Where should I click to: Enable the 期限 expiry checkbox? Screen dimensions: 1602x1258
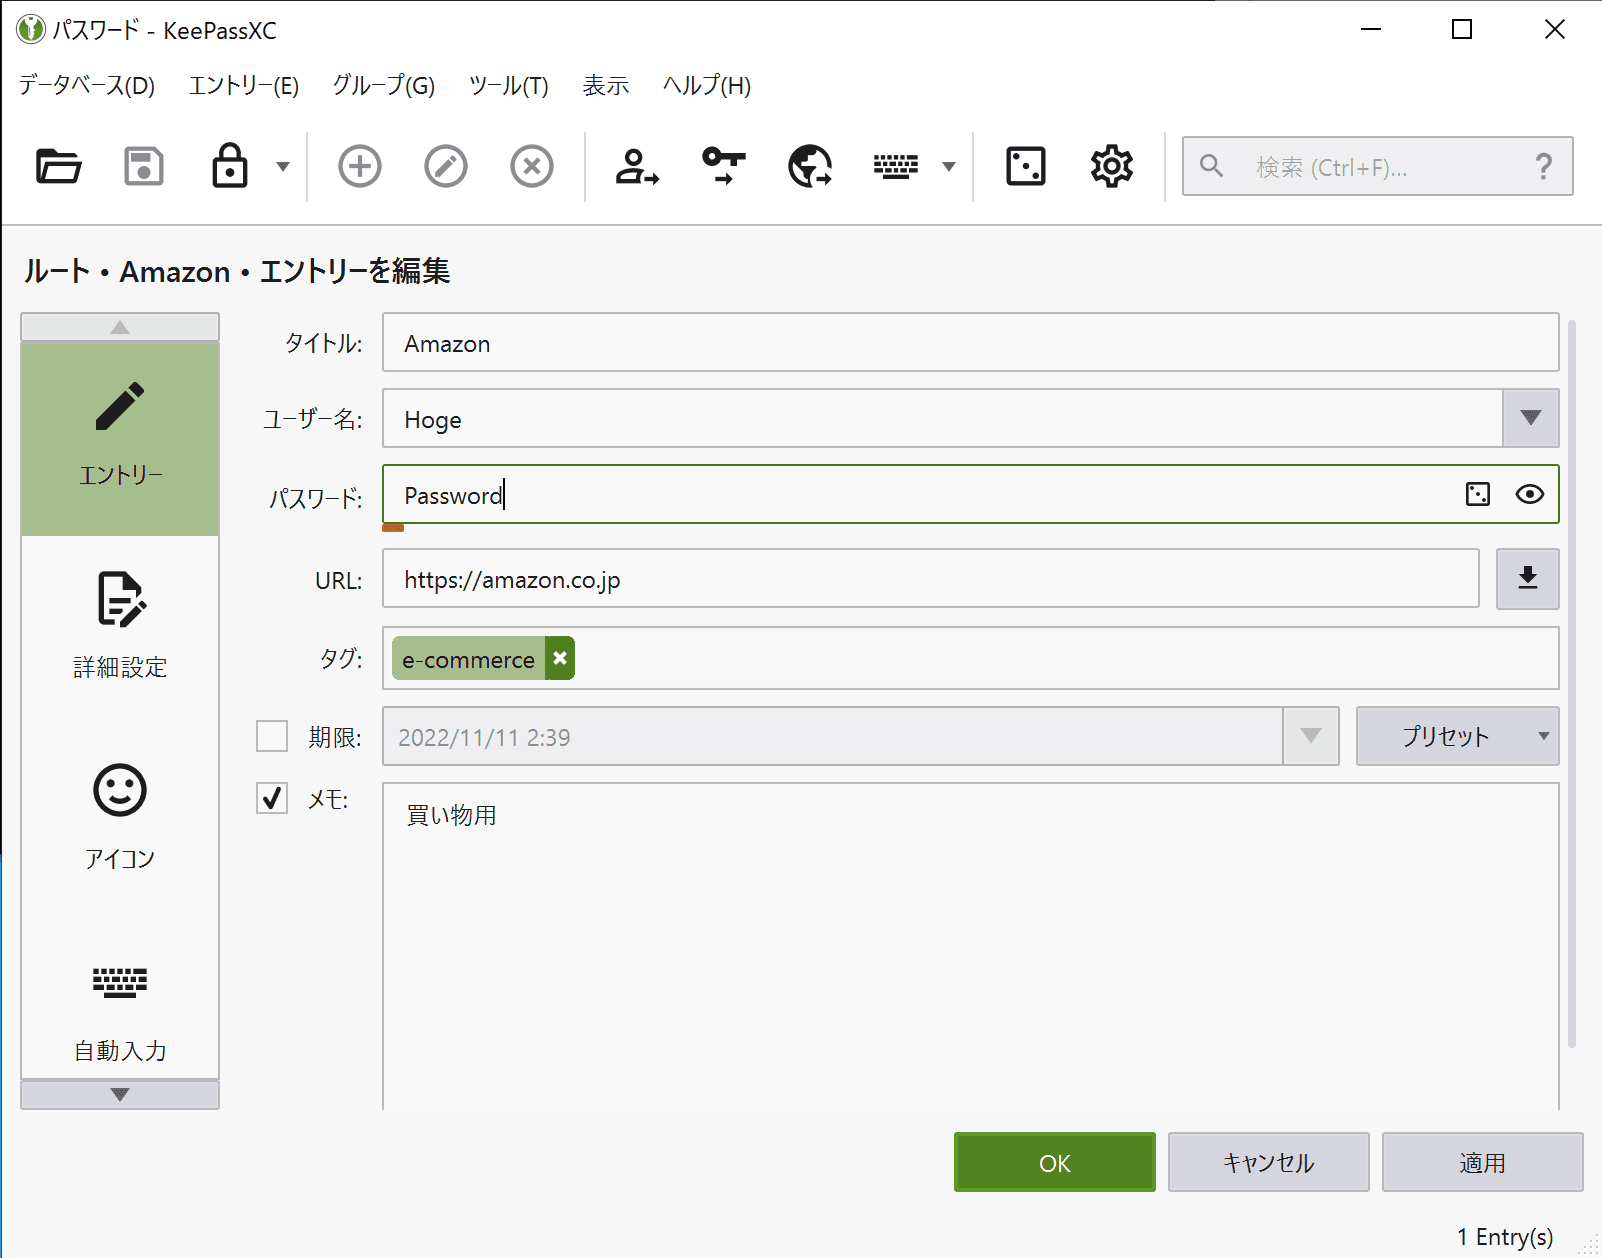[272, 736]
